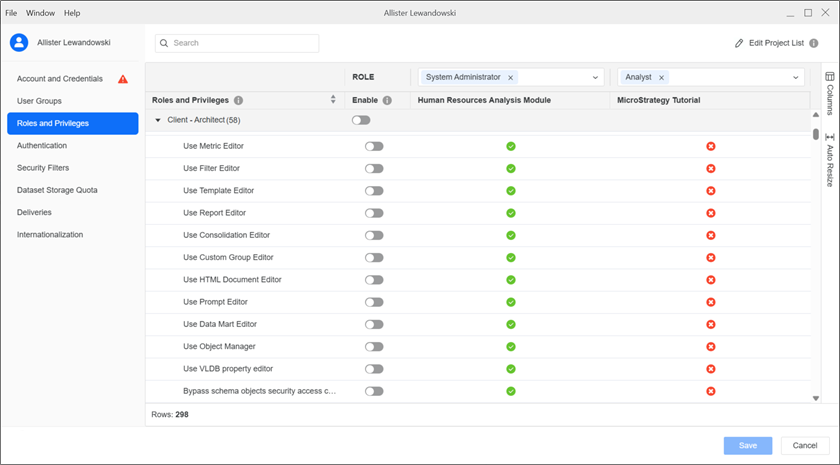Toggle Client - Architect group enable switch
Viewport: 840px width, 465px height.
pos(360,120)
